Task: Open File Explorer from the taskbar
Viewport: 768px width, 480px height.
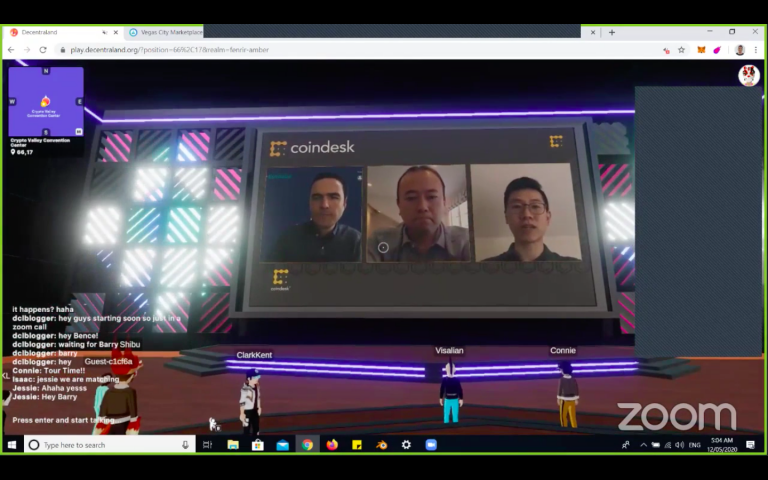Action: (233, 445)
